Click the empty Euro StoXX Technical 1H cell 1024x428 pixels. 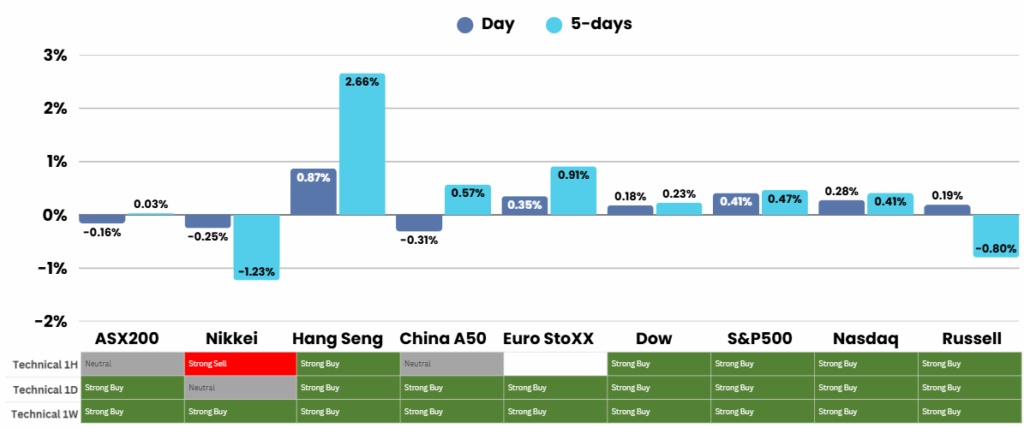pos(555,363)
